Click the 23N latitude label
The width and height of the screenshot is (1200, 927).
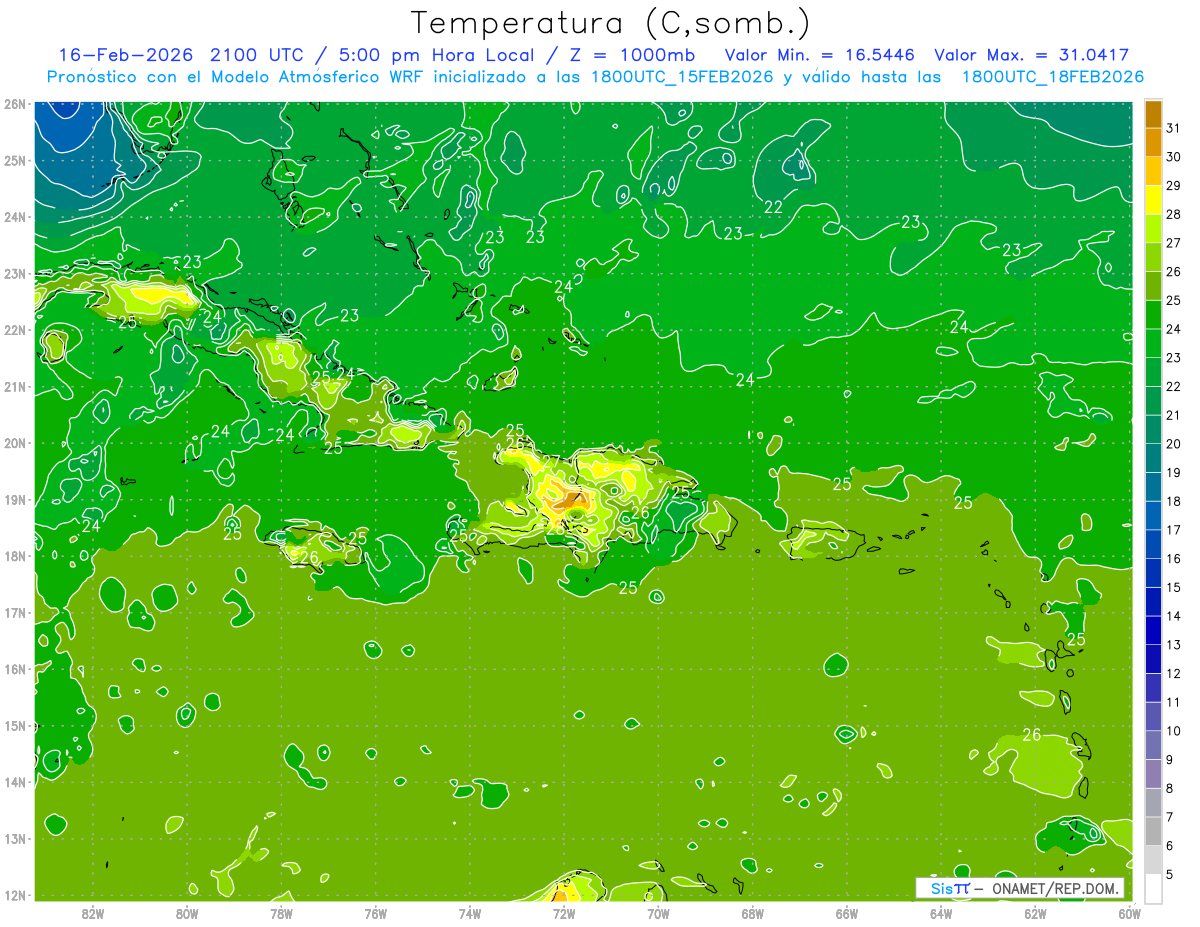[x=14, y=273]
